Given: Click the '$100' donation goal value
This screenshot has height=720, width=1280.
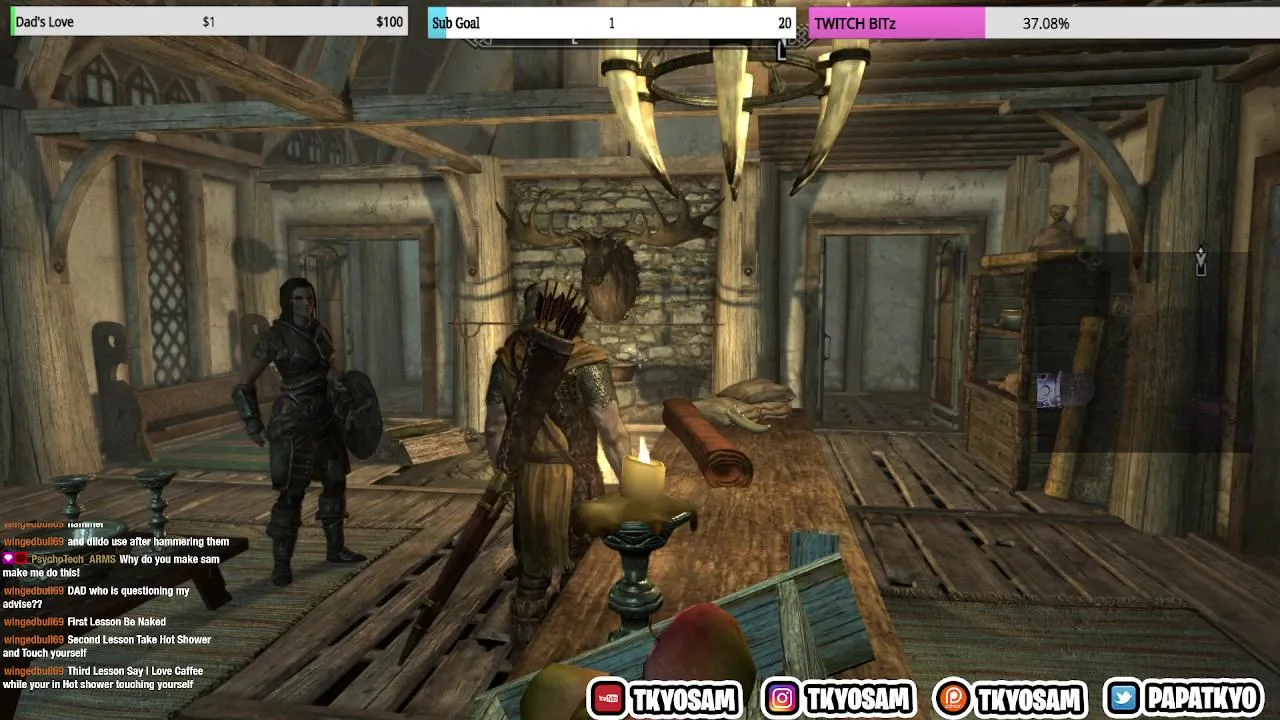Looking at the screenshot, I should point(390,22).
